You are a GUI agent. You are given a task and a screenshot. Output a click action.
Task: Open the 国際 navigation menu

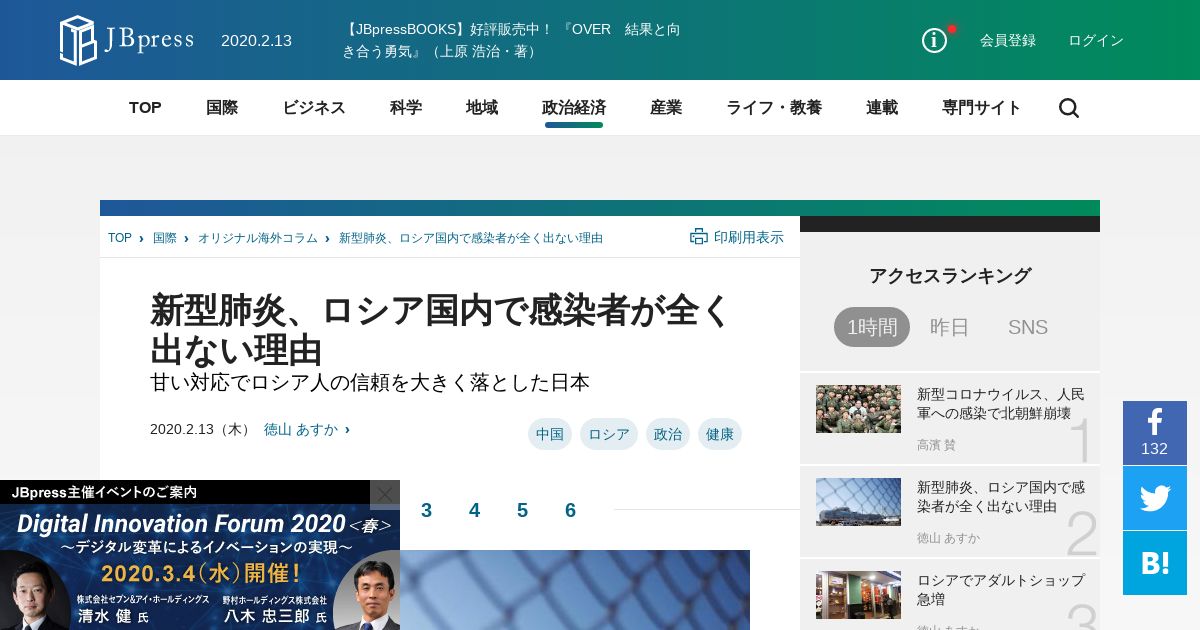[222, 108]
